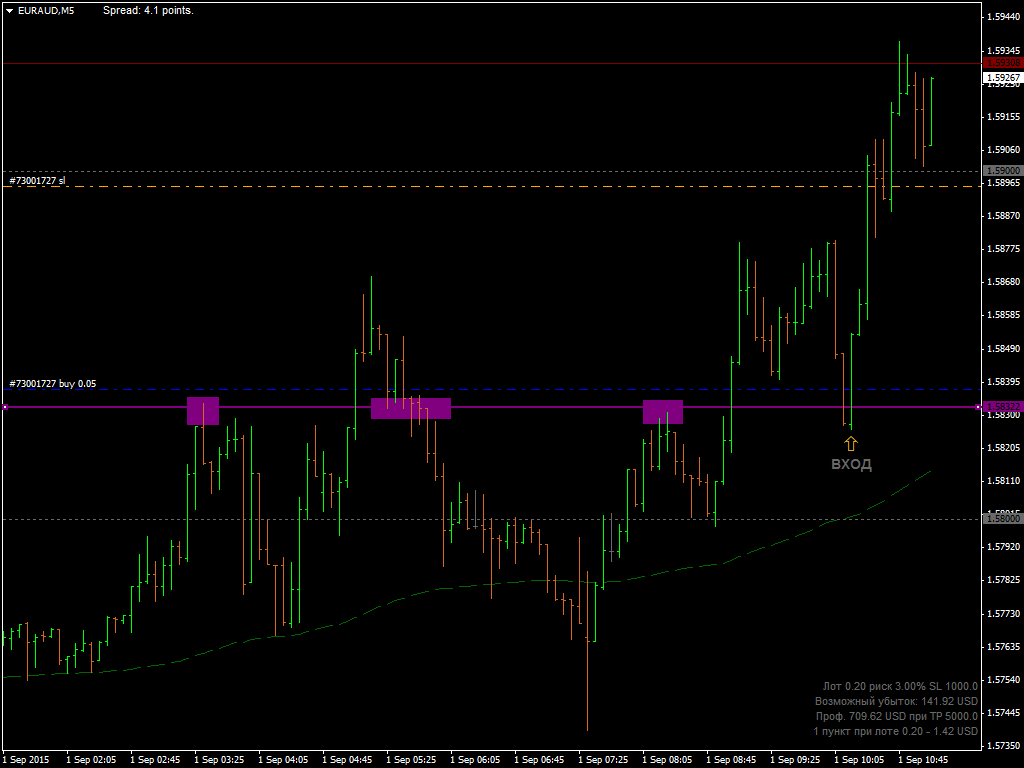
Task: Select the rightmost purple rectangle zone
Action: [663, 412]
